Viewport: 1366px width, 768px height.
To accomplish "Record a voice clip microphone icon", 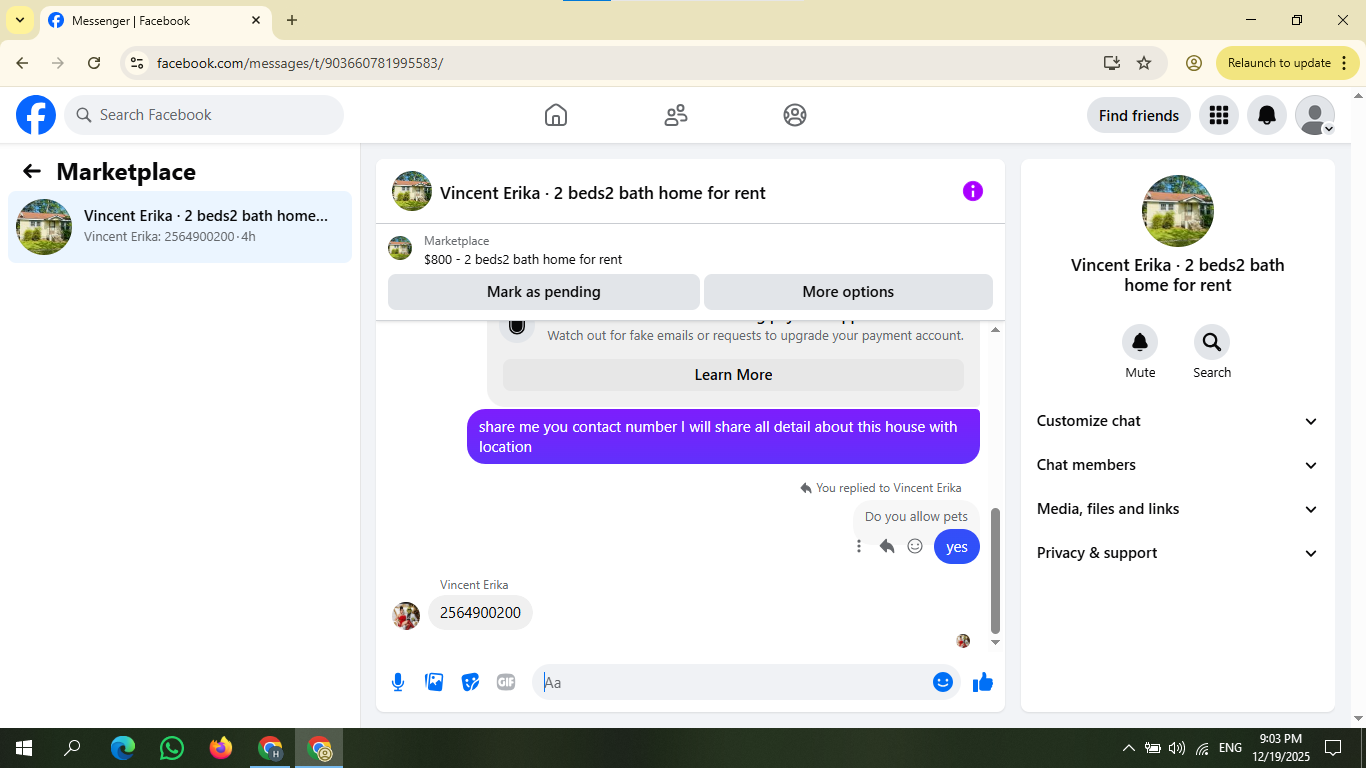I will (398, 682).
